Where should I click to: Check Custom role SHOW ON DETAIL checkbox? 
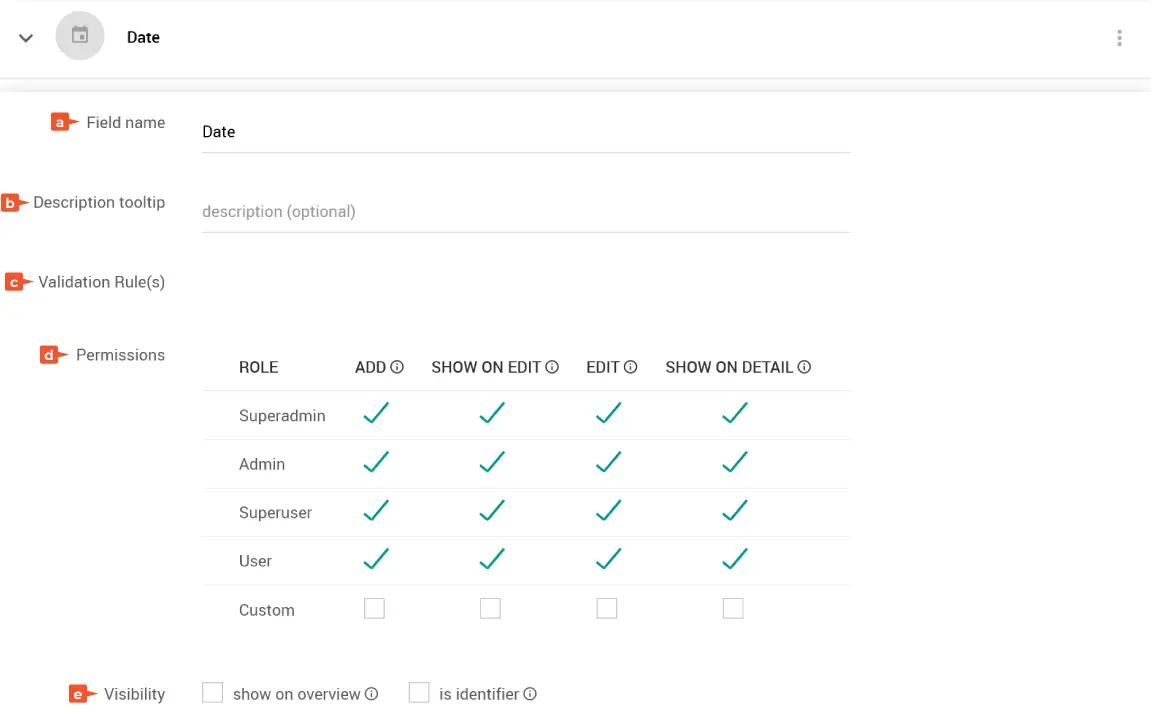733,608
